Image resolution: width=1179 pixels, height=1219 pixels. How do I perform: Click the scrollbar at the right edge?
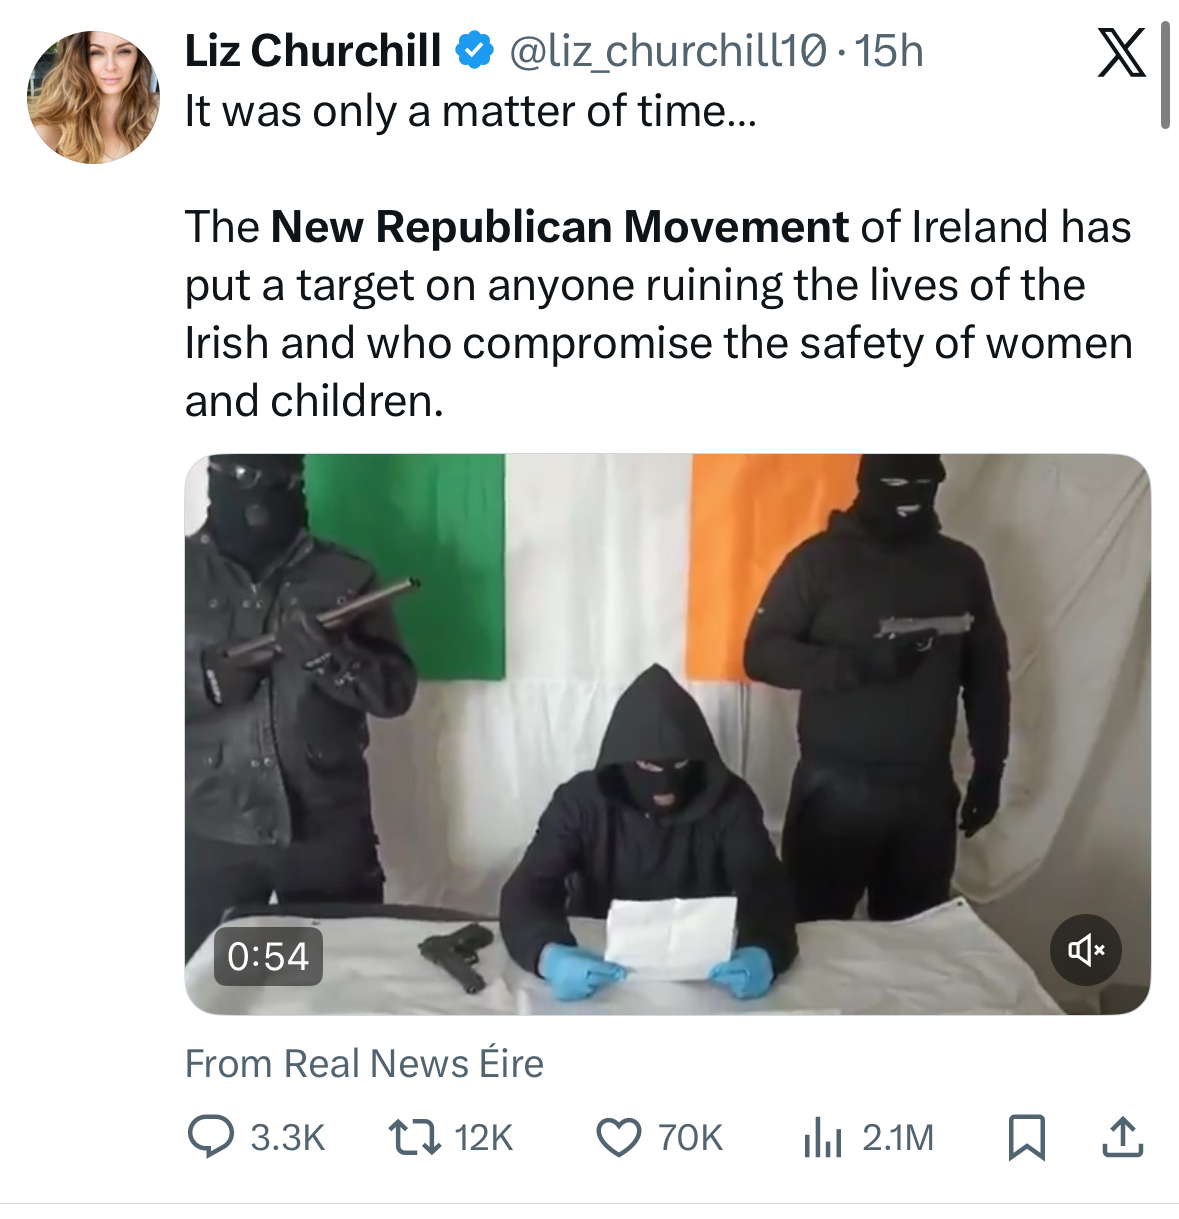tap(1165, 75)
